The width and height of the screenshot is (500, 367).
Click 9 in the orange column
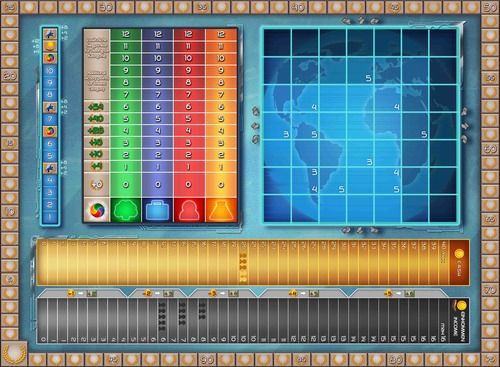tap(221, 70)
